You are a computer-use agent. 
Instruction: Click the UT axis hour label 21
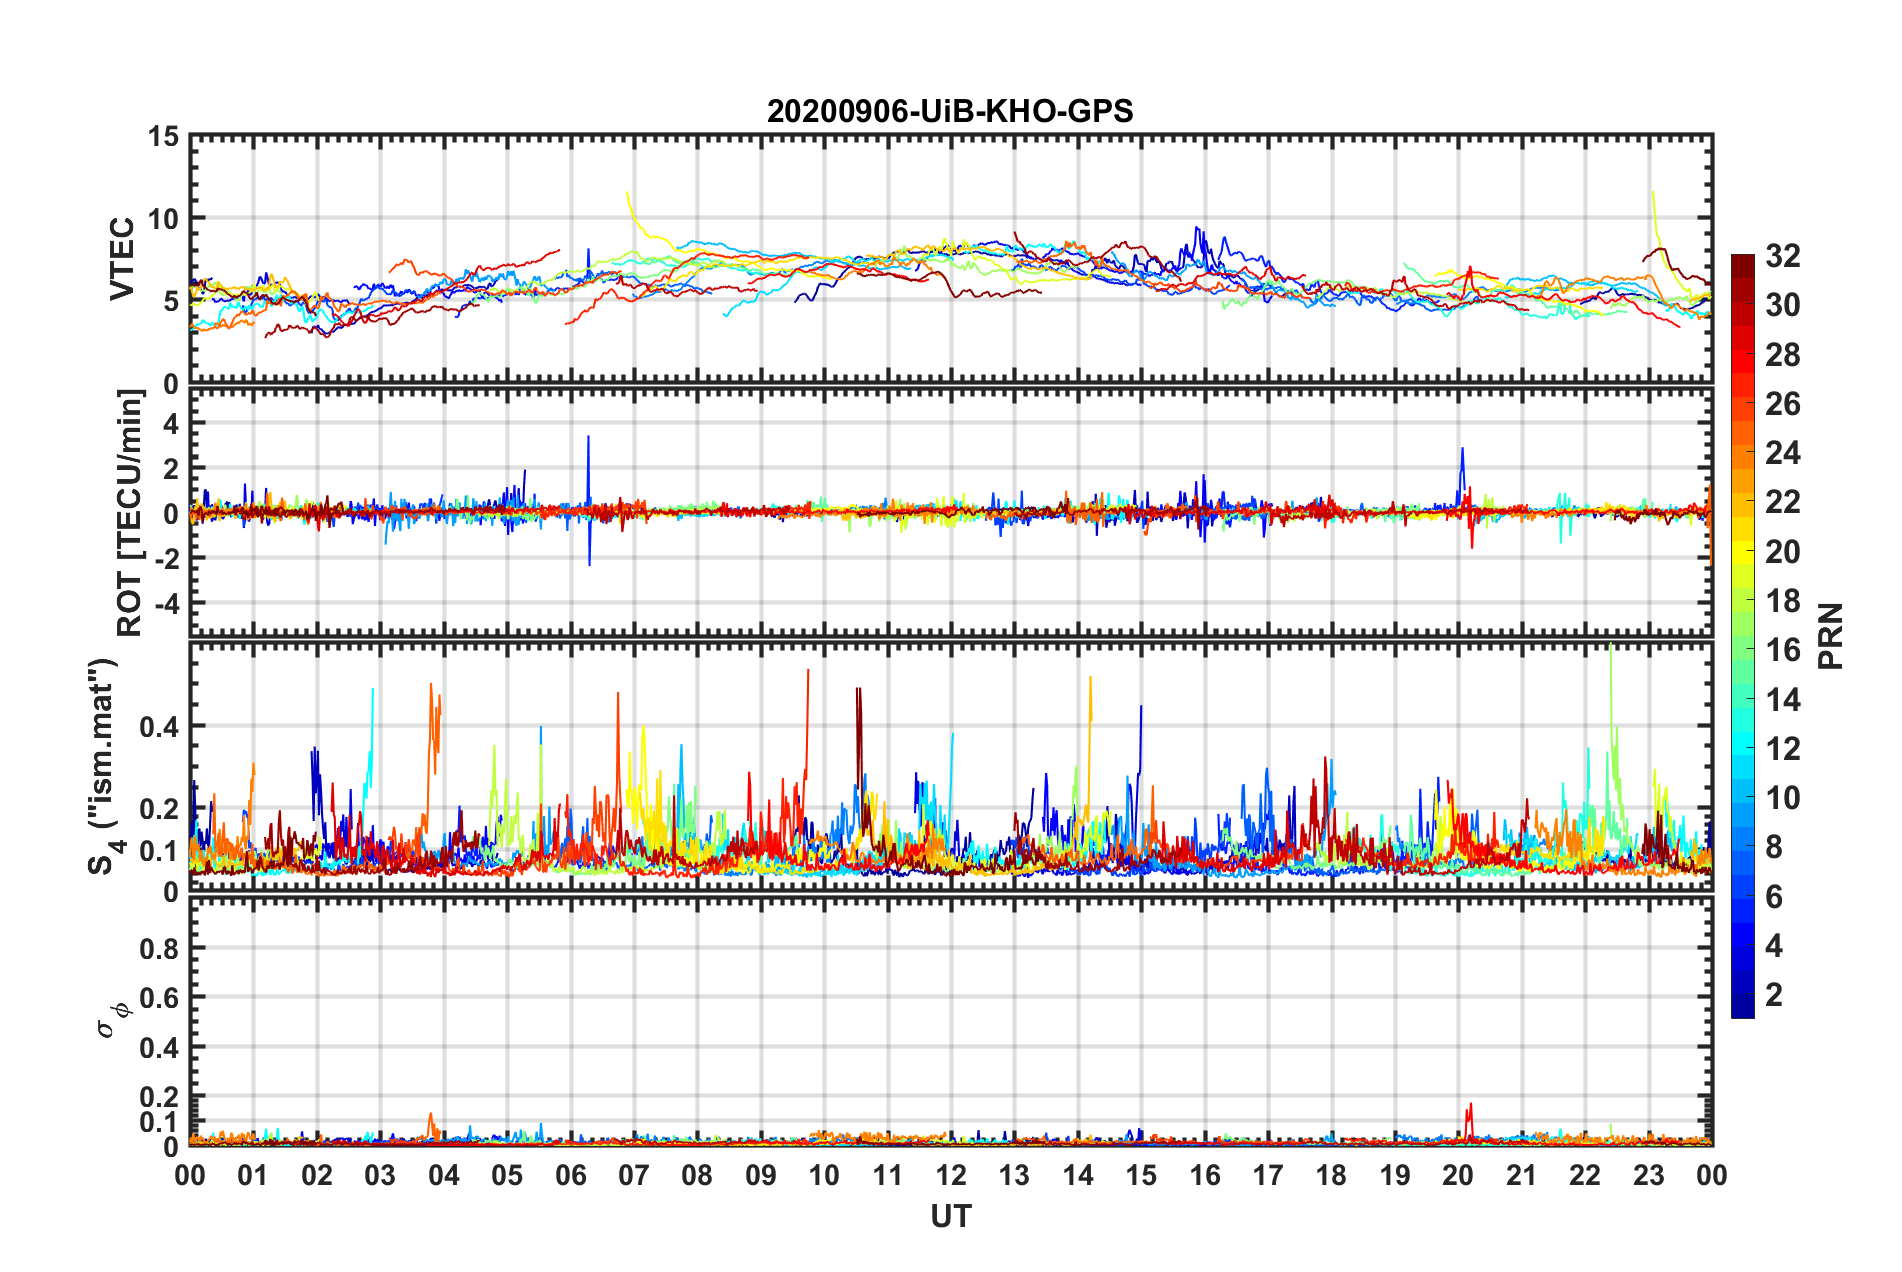(x=1522, y=1175)
